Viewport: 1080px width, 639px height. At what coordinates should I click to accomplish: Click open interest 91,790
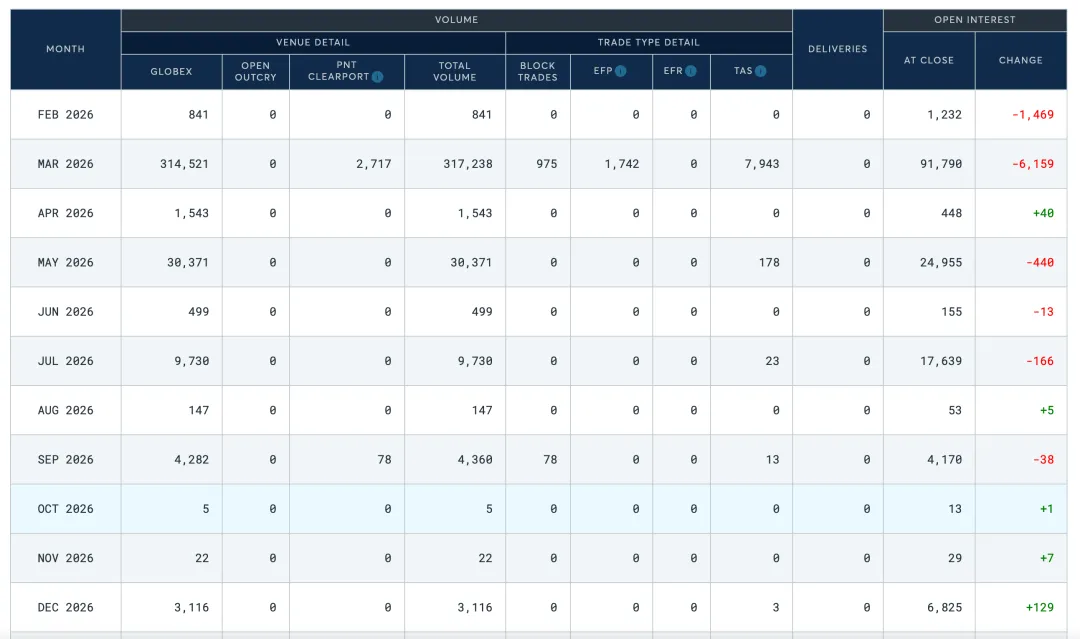(x=941, y=164)
